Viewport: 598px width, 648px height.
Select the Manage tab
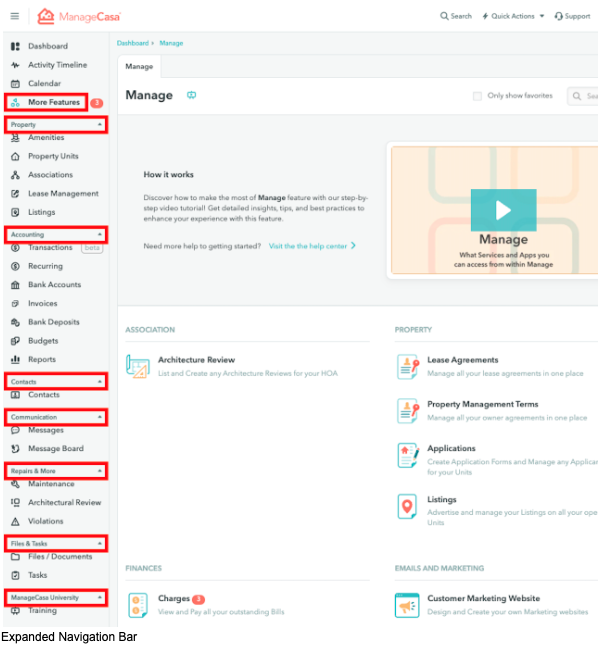click(x=139, y=67)
